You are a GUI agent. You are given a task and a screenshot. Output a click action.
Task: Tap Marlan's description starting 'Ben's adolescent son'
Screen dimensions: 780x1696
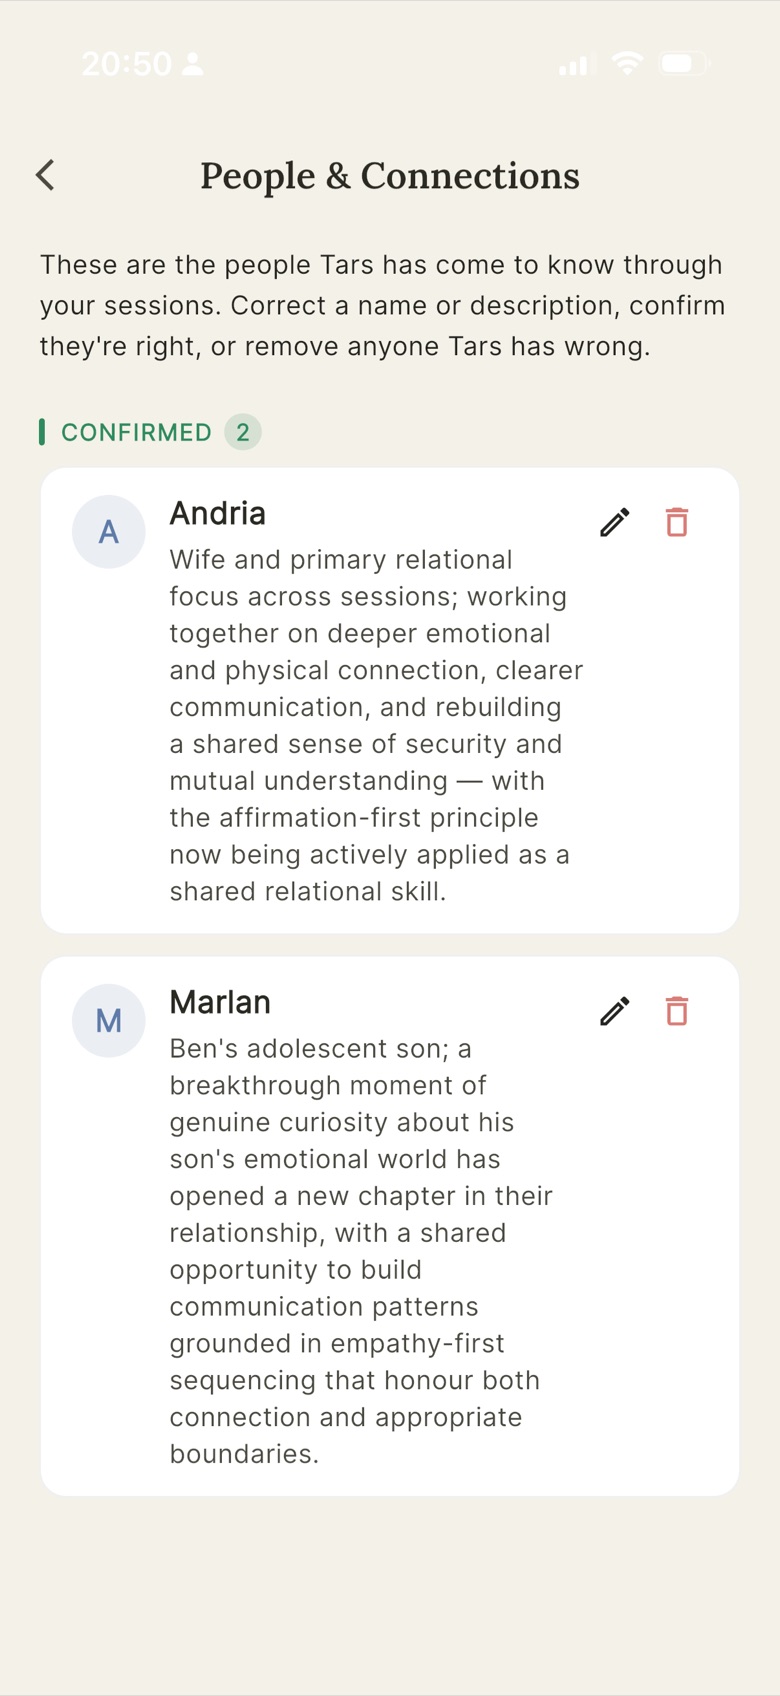[361, 1251]
